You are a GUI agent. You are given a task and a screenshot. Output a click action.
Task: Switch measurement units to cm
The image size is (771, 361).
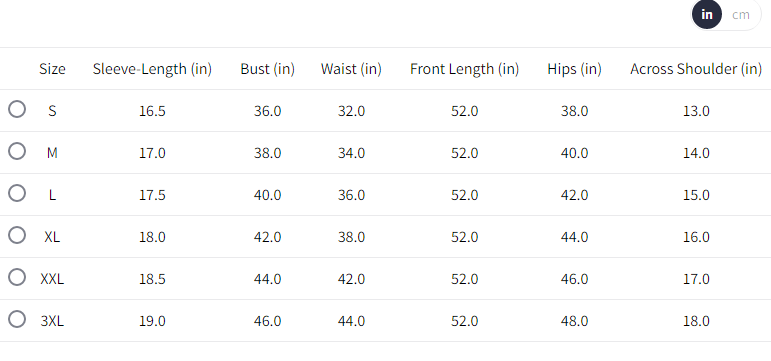tap(741, 15)
